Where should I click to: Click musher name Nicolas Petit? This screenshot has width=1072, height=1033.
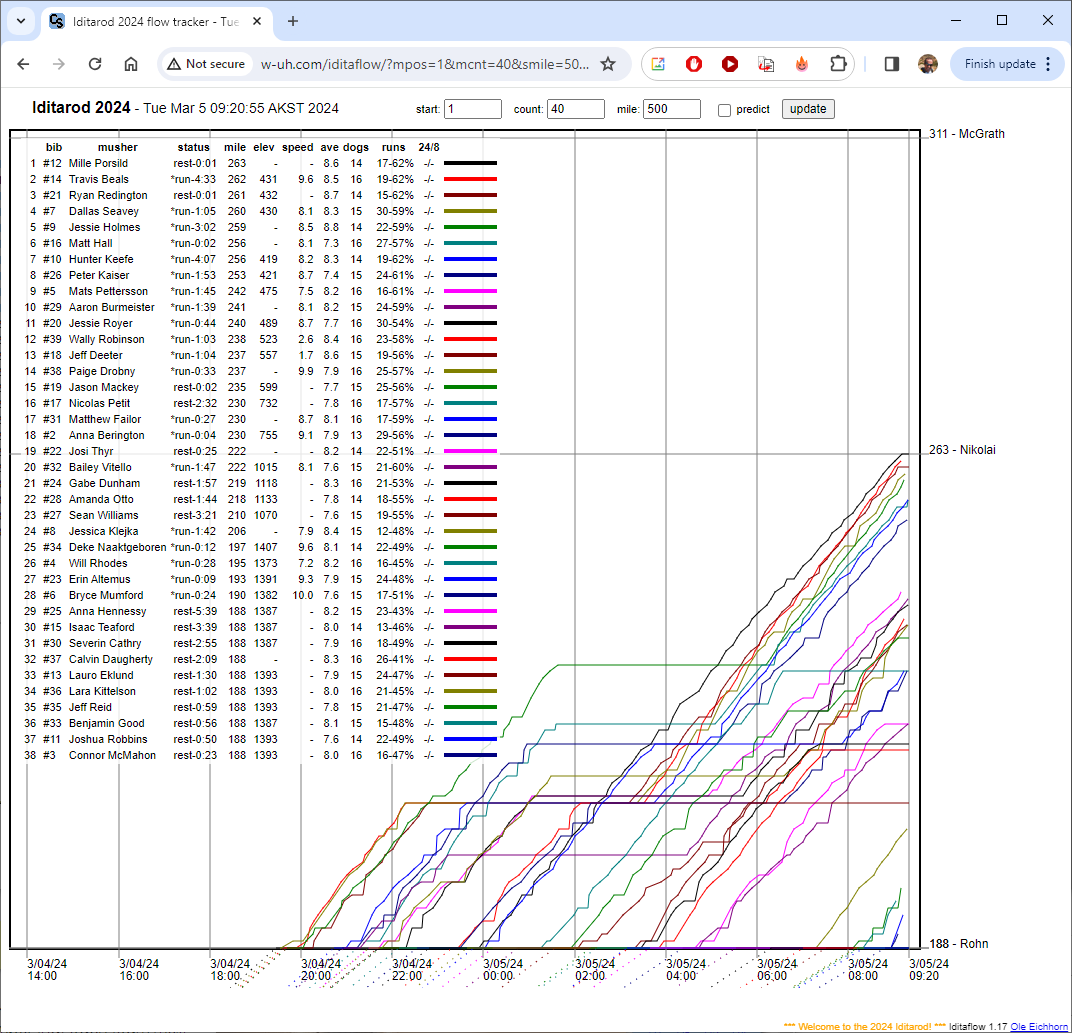(99, 403)
